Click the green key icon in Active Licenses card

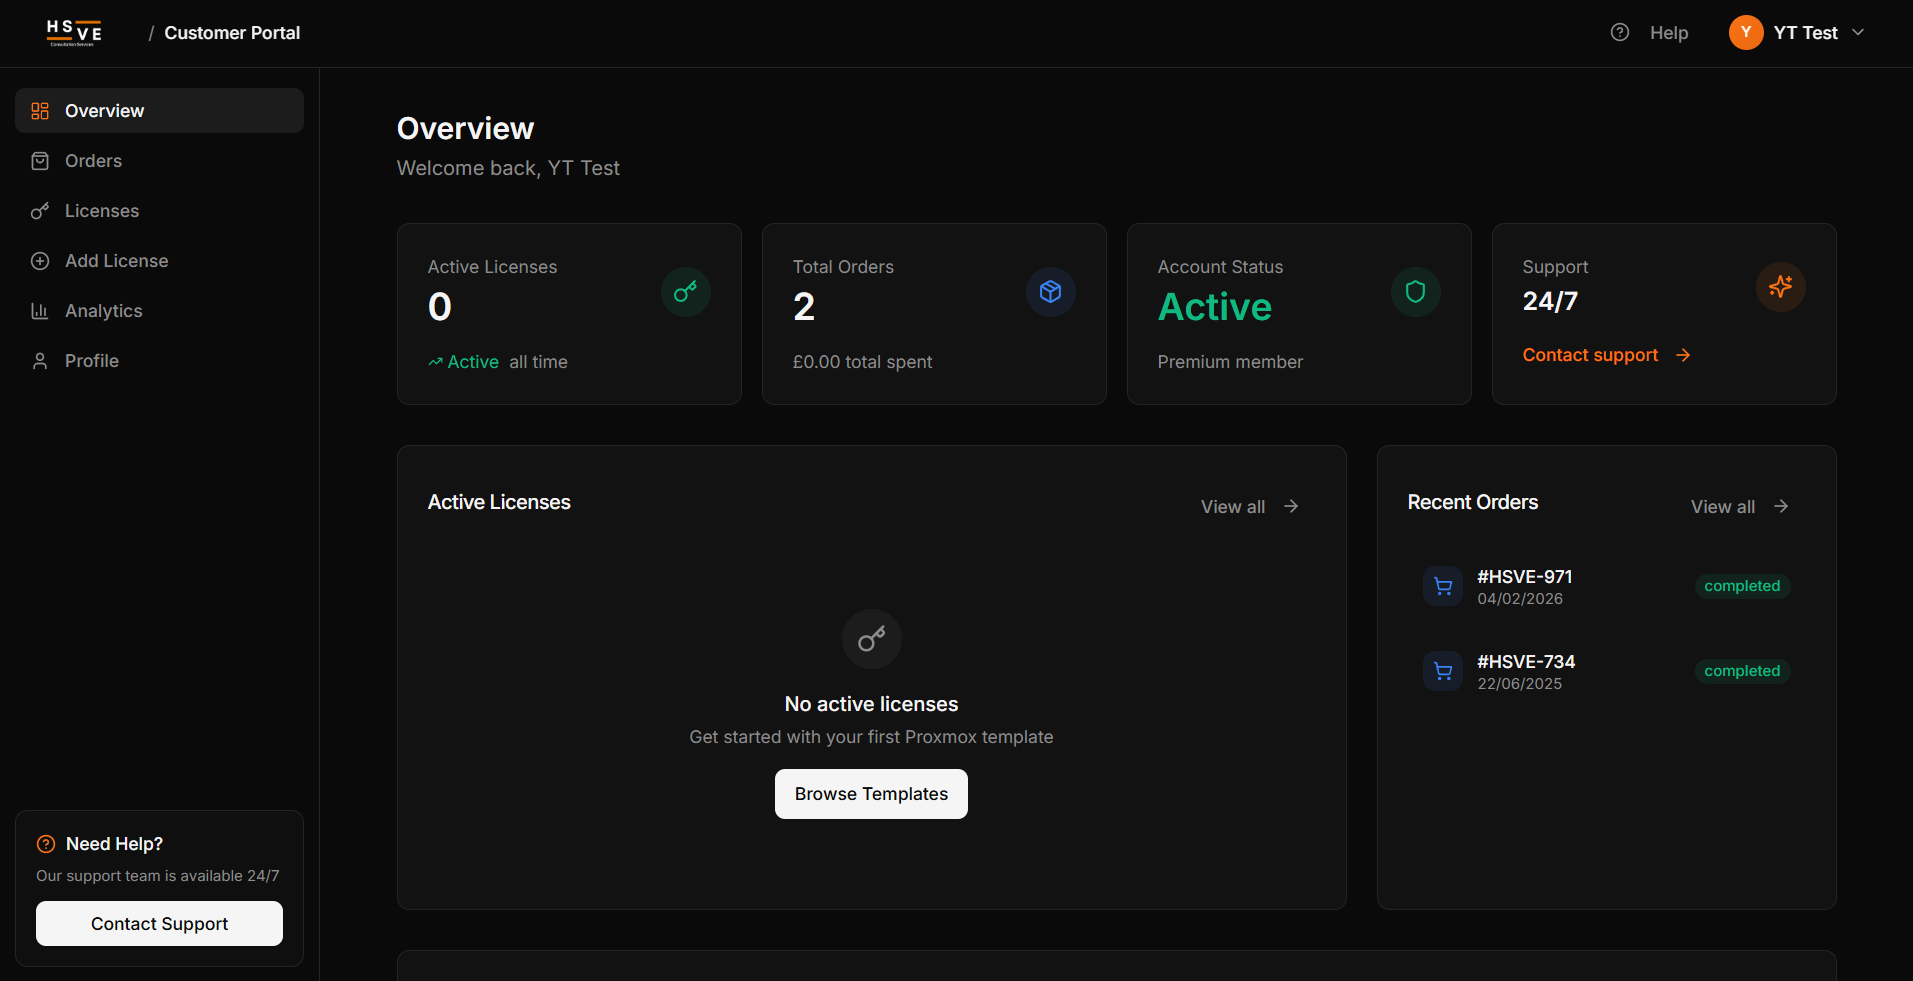(686, 292)
